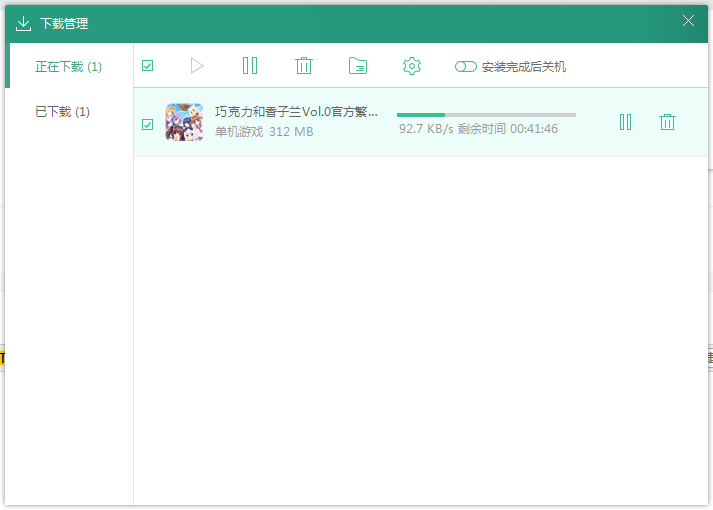Image resolution: width=713 pixels, height=510 pixels.
Task: Pause the 巧克力和香子兰 download
Action: pyautogui.click(x=625, y=122)
